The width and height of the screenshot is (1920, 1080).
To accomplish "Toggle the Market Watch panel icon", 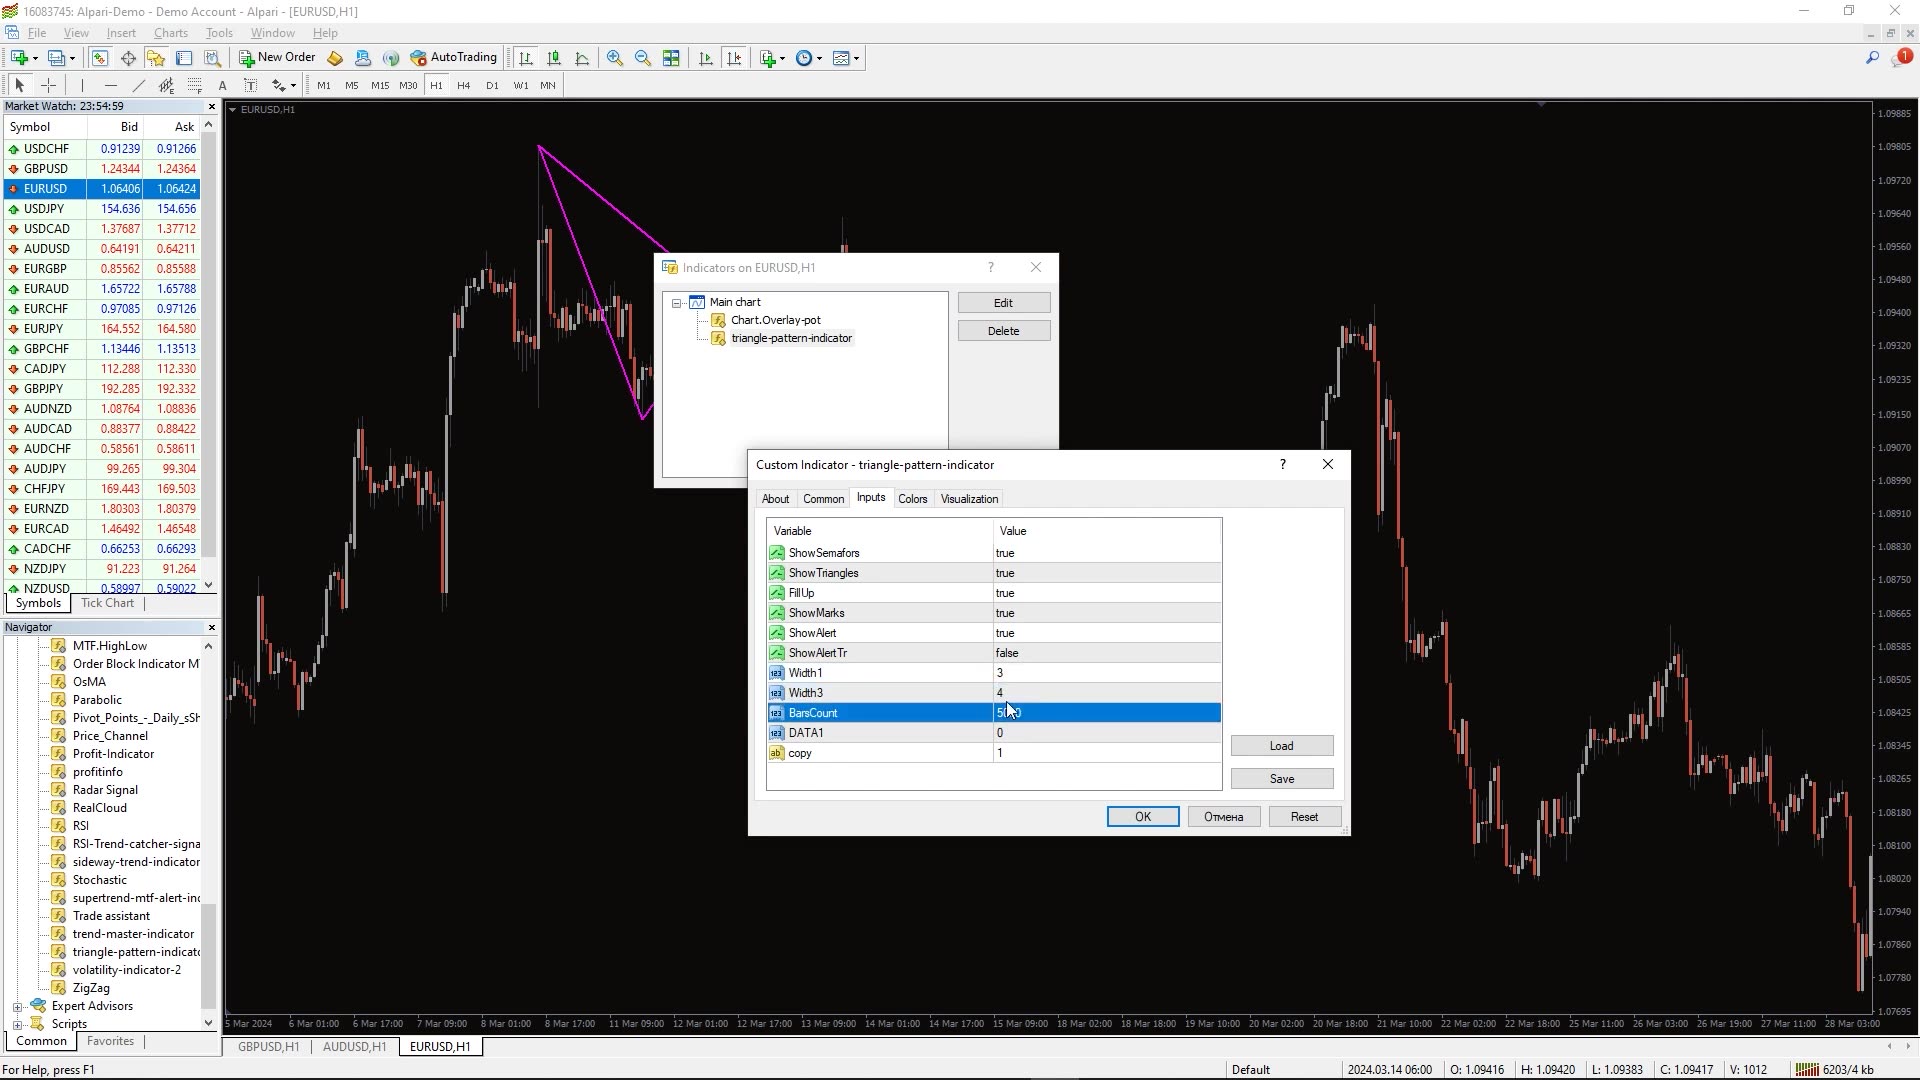I will 99,57.
